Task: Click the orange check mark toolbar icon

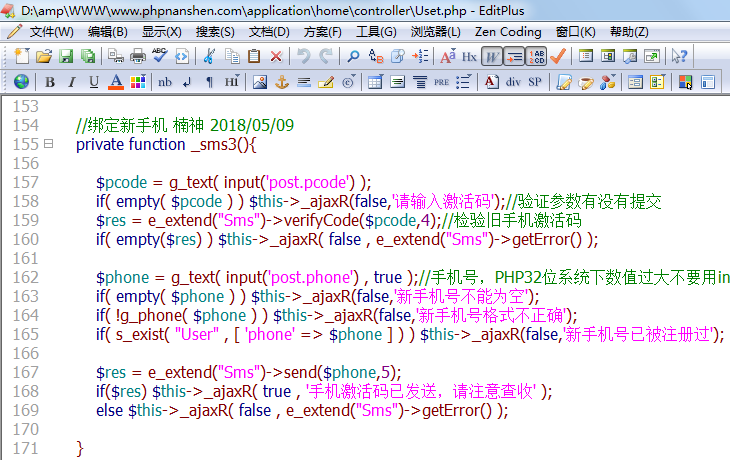Action: 558,56
